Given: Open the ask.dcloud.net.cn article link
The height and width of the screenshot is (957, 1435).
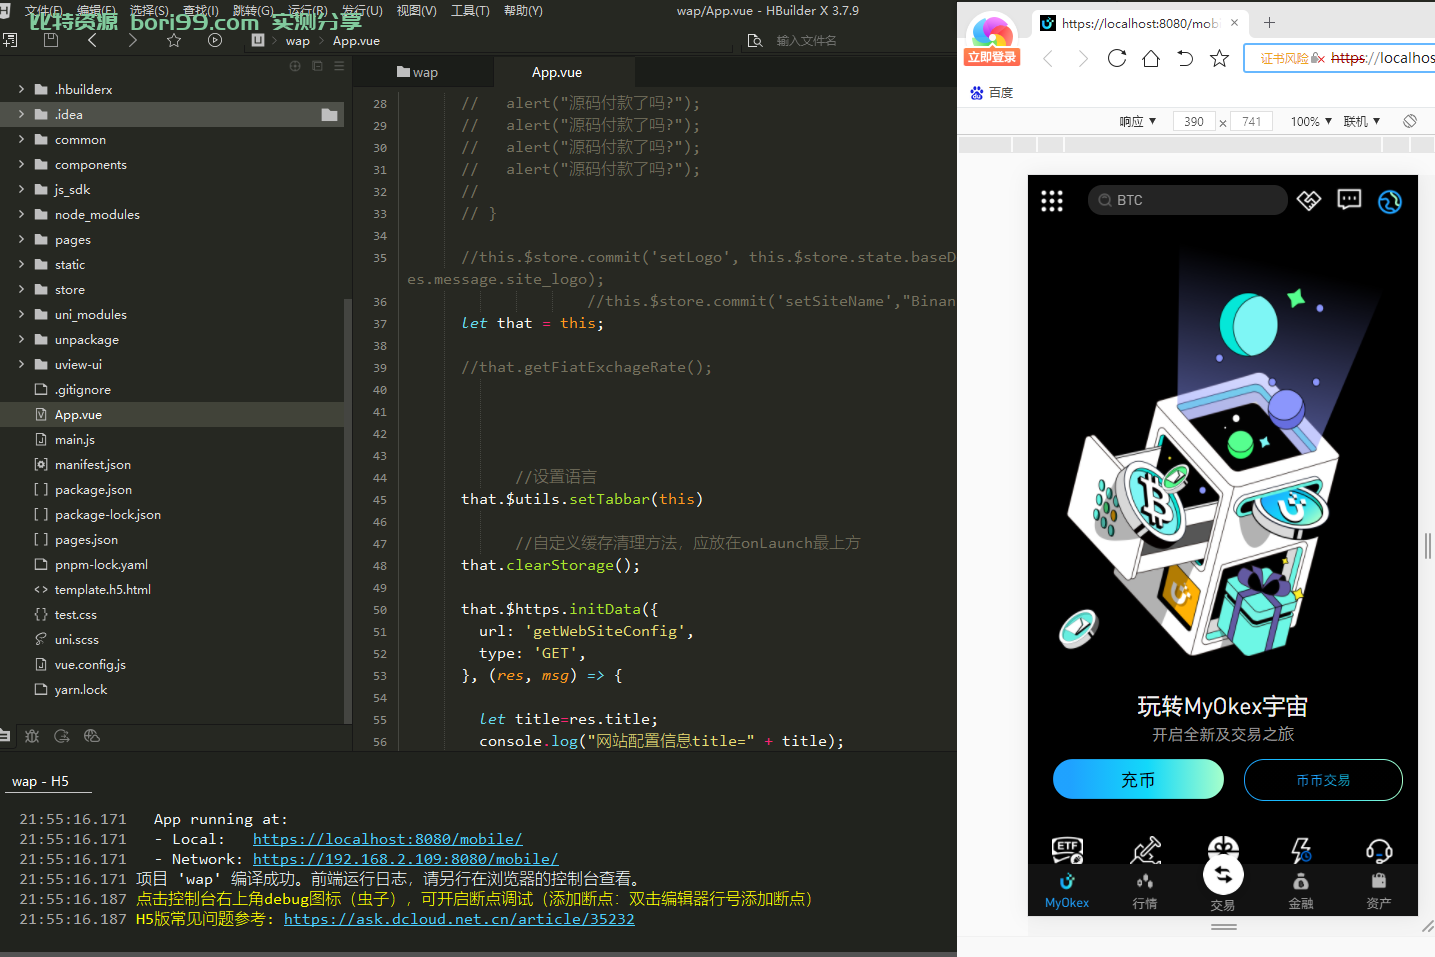Looking at the screenshot, I should point(459,919).
